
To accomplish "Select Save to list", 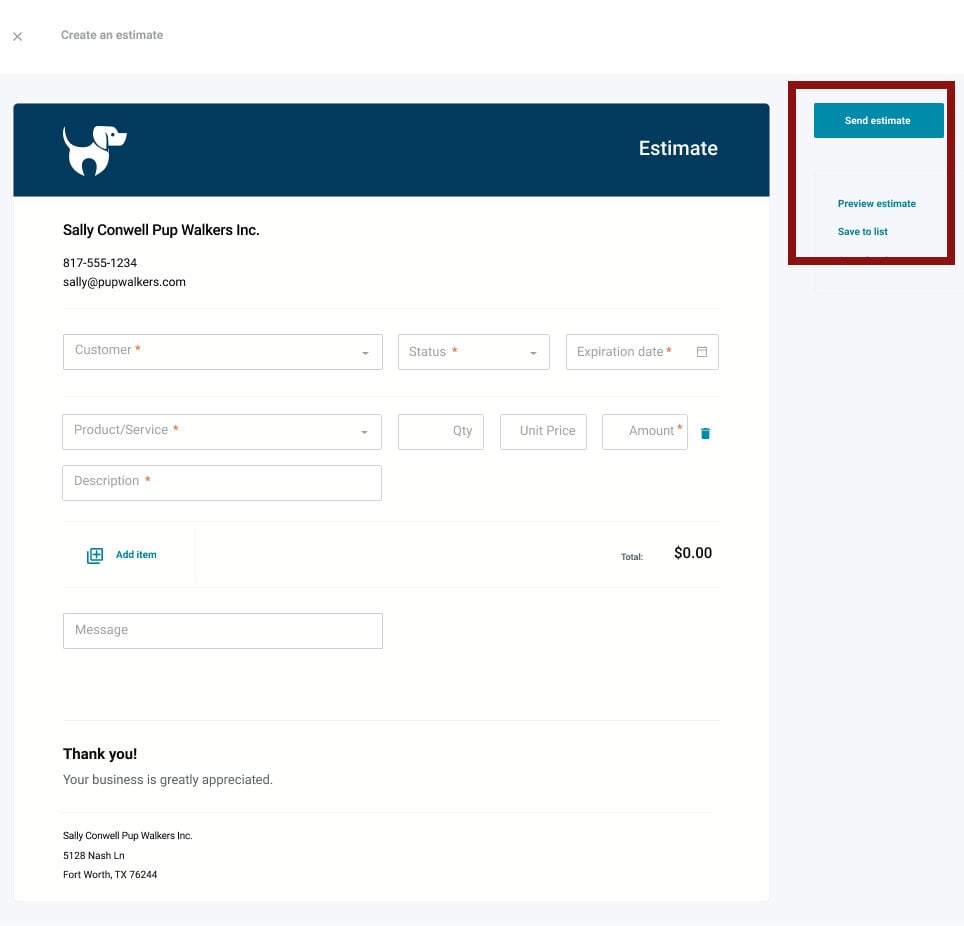I will [862, 231].
